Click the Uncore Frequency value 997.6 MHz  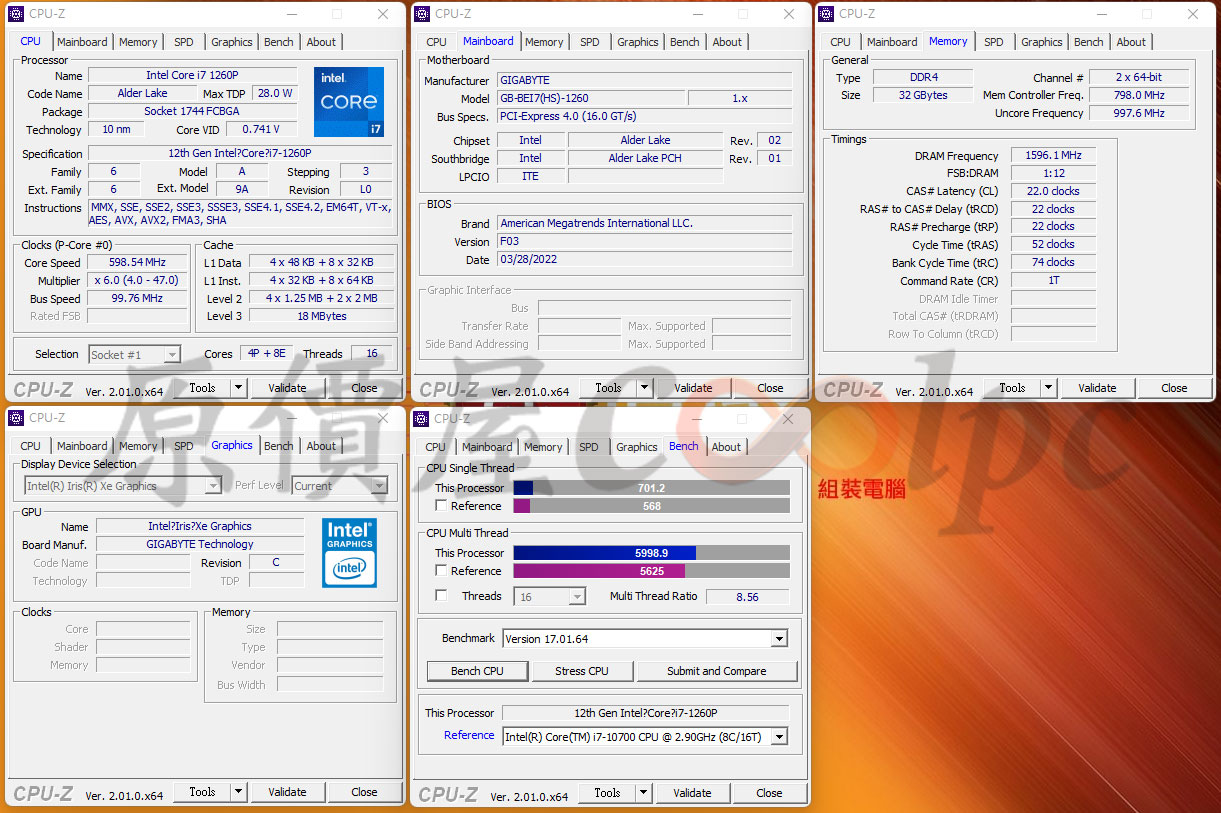click(1139, 113)
